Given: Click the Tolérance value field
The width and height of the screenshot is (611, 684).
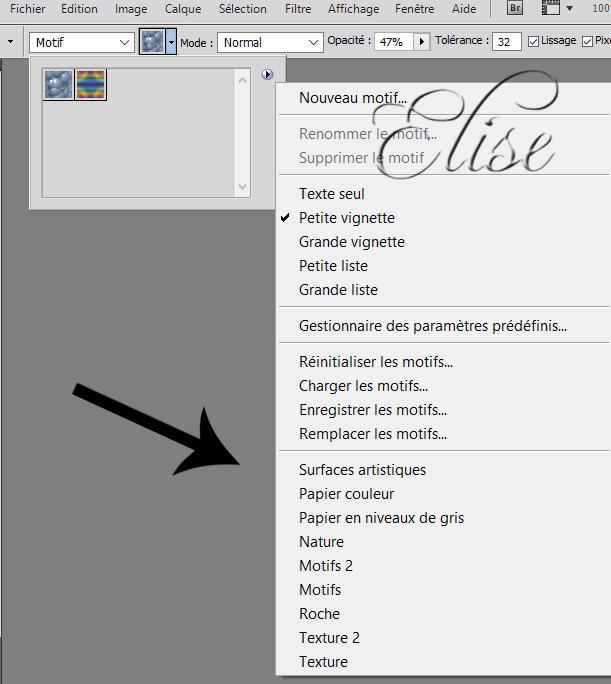Looking at the screenshot, I should (507, 42).
